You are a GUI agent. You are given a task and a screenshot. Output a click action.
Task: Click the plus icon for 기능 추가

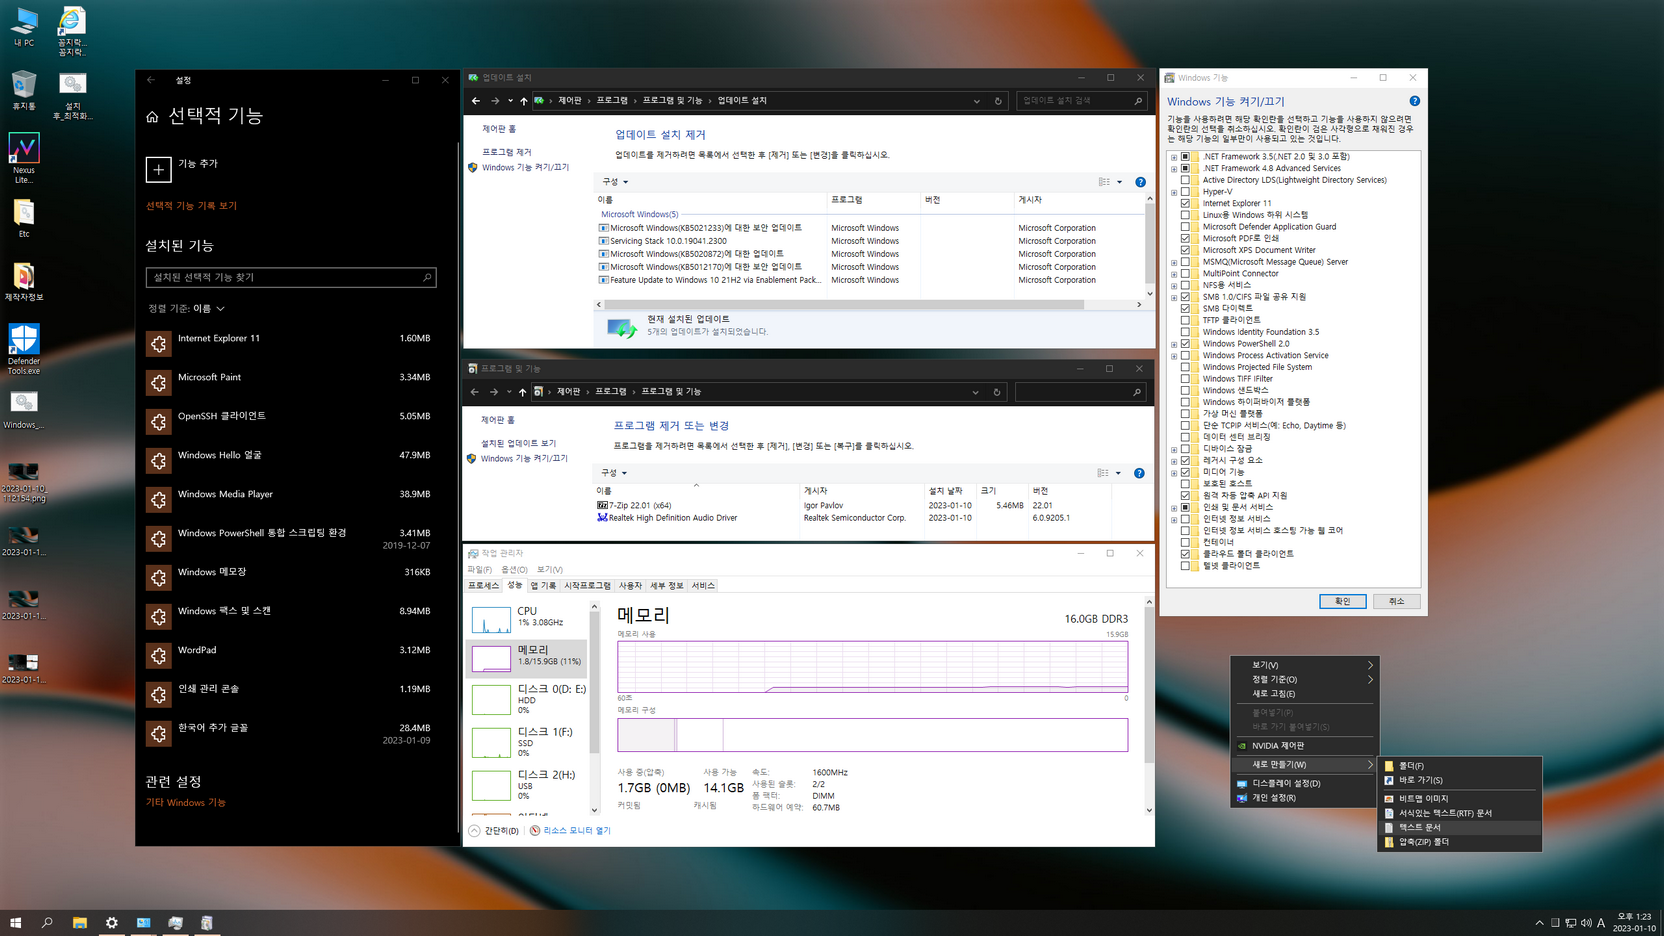point(158,169)
